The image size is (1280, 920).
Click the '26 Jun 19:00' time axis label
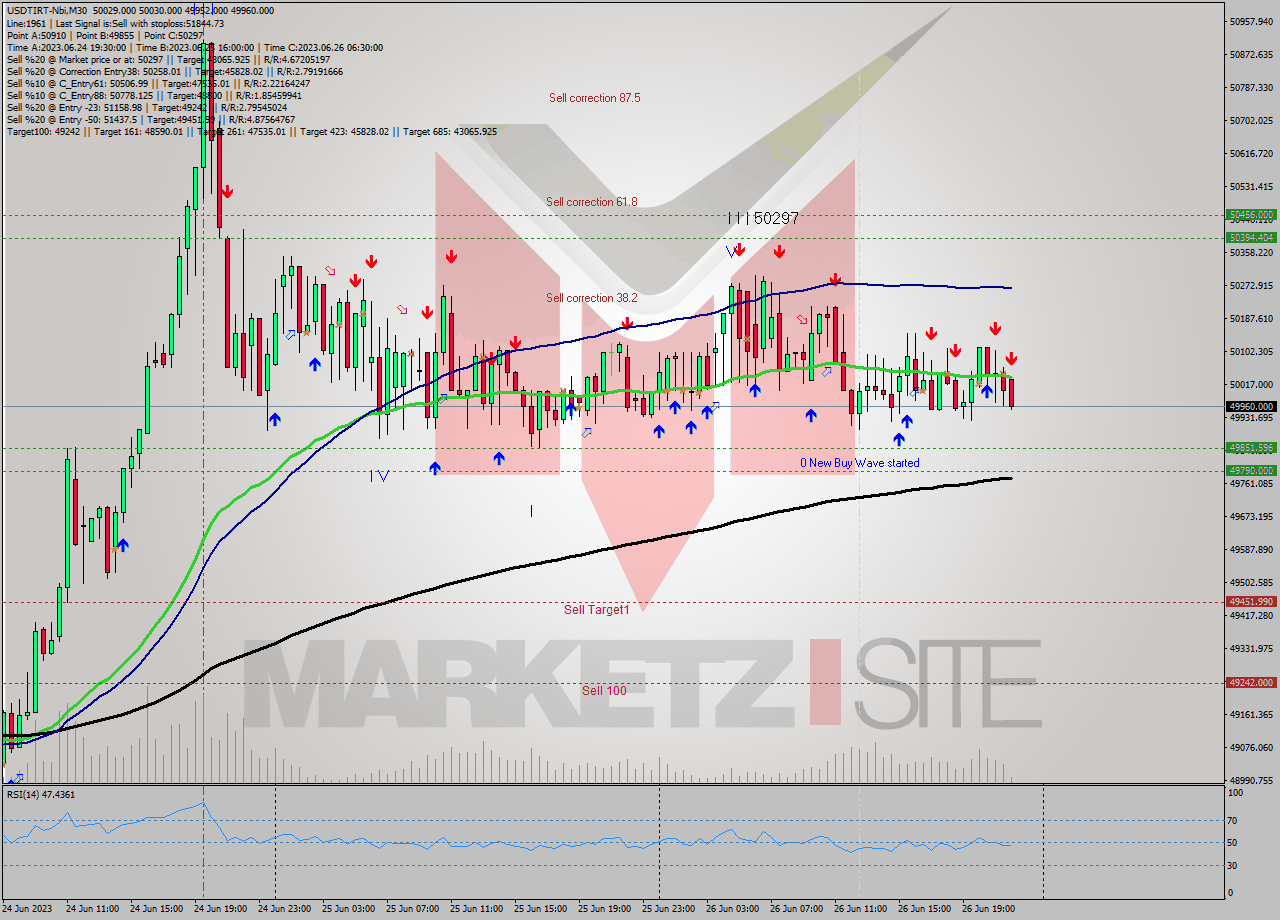(x=987, y=909)
